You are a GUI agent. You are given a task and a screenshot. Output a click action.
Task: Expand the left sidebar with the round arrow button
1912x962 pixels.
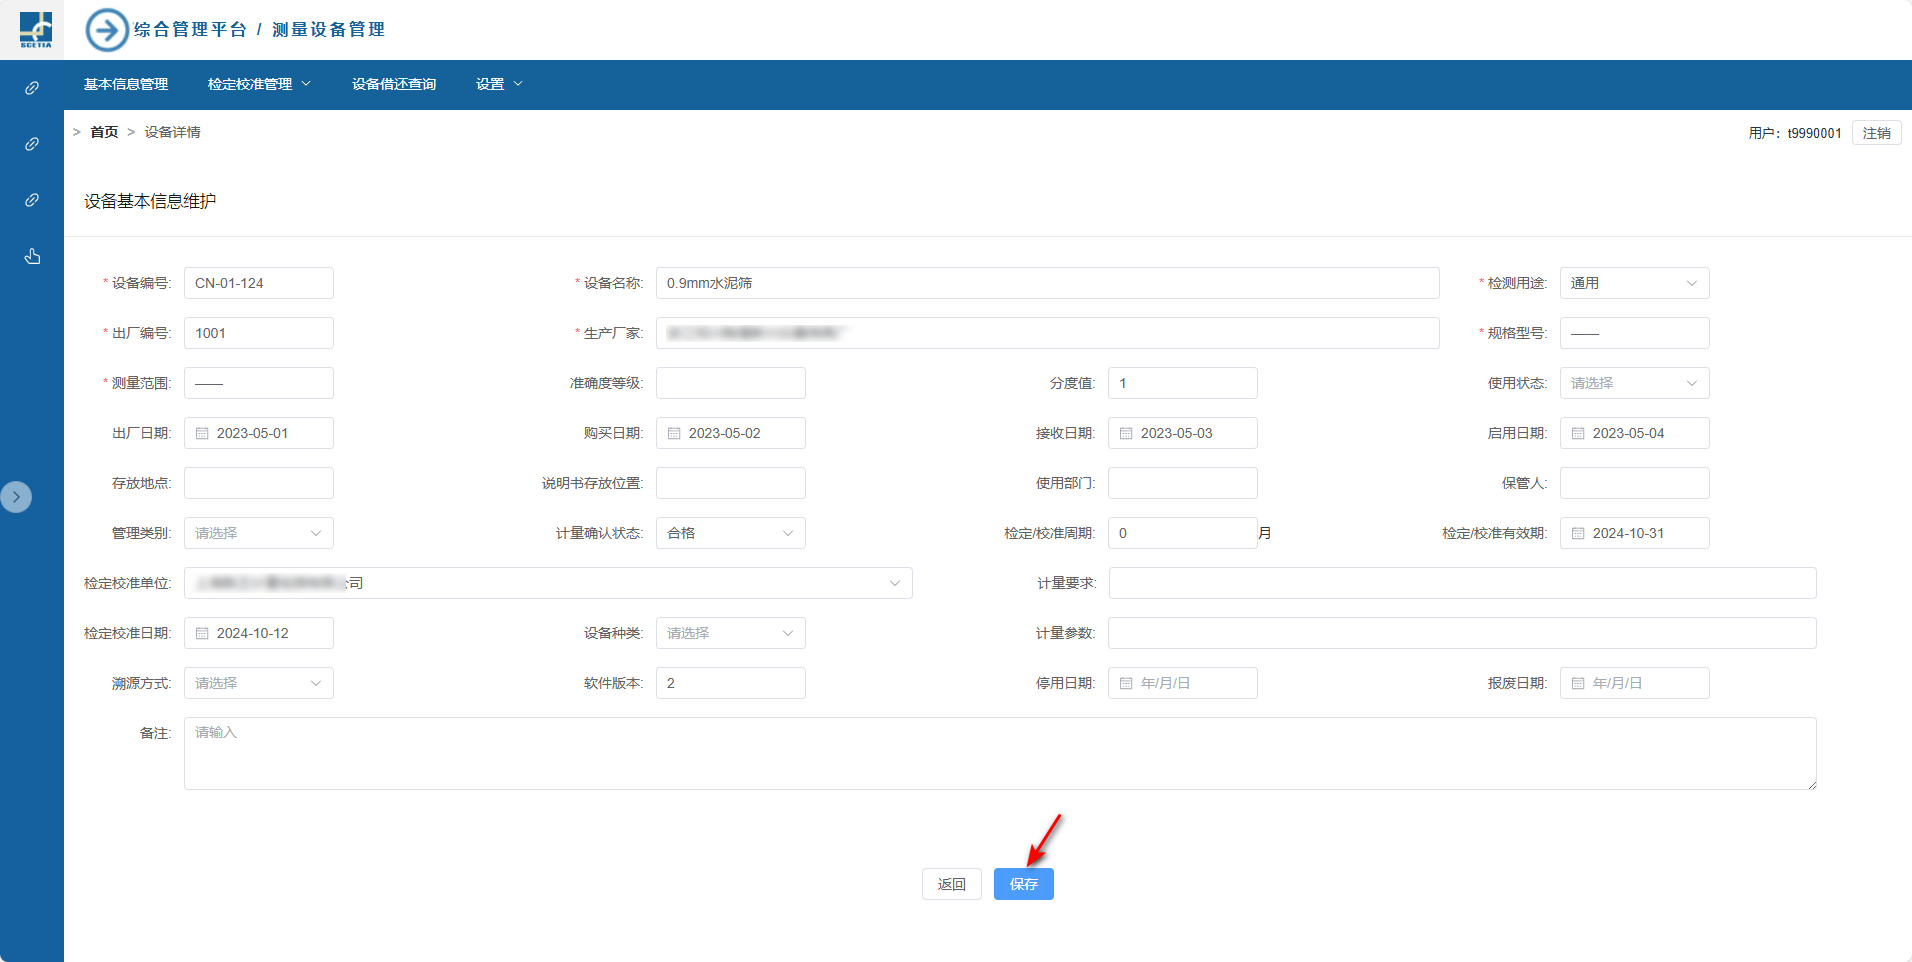pos(16,497)
